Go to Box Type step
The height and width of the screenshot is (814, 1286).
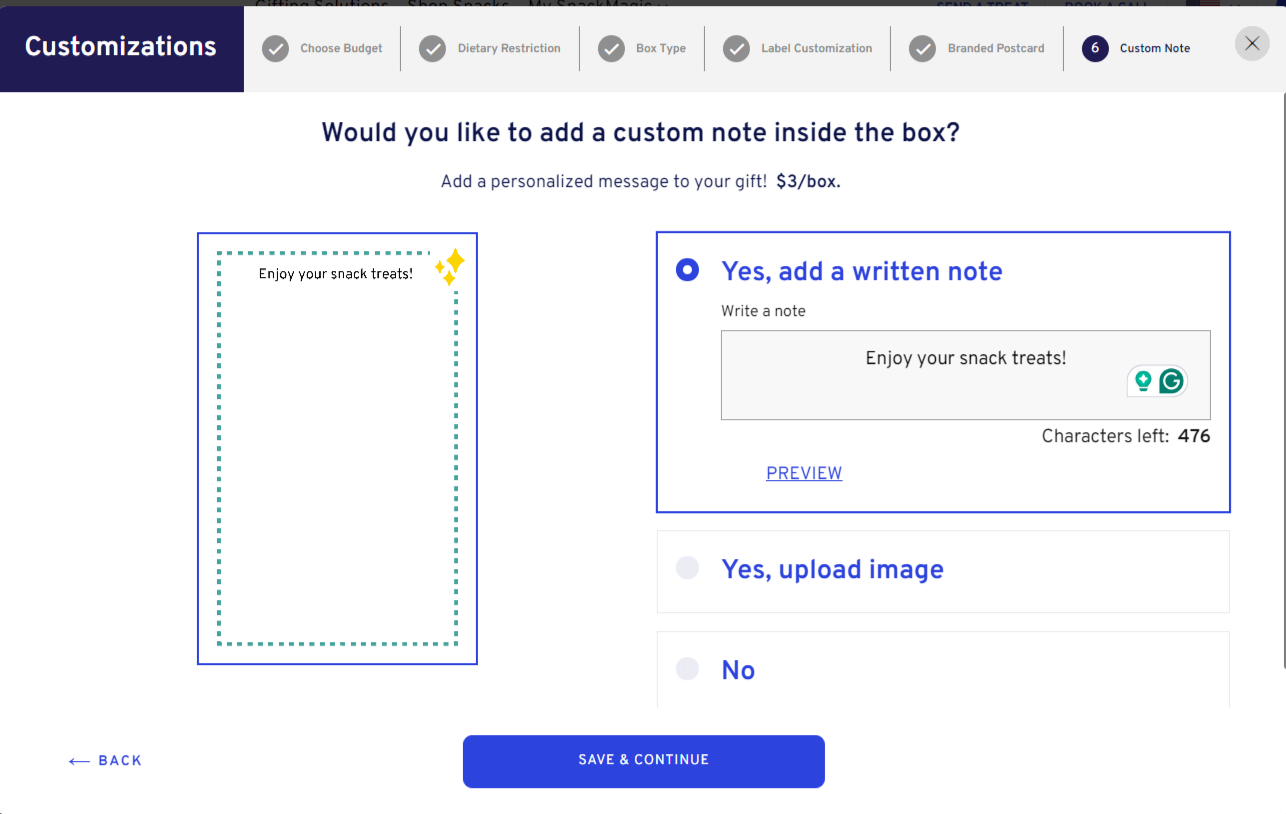661,49
